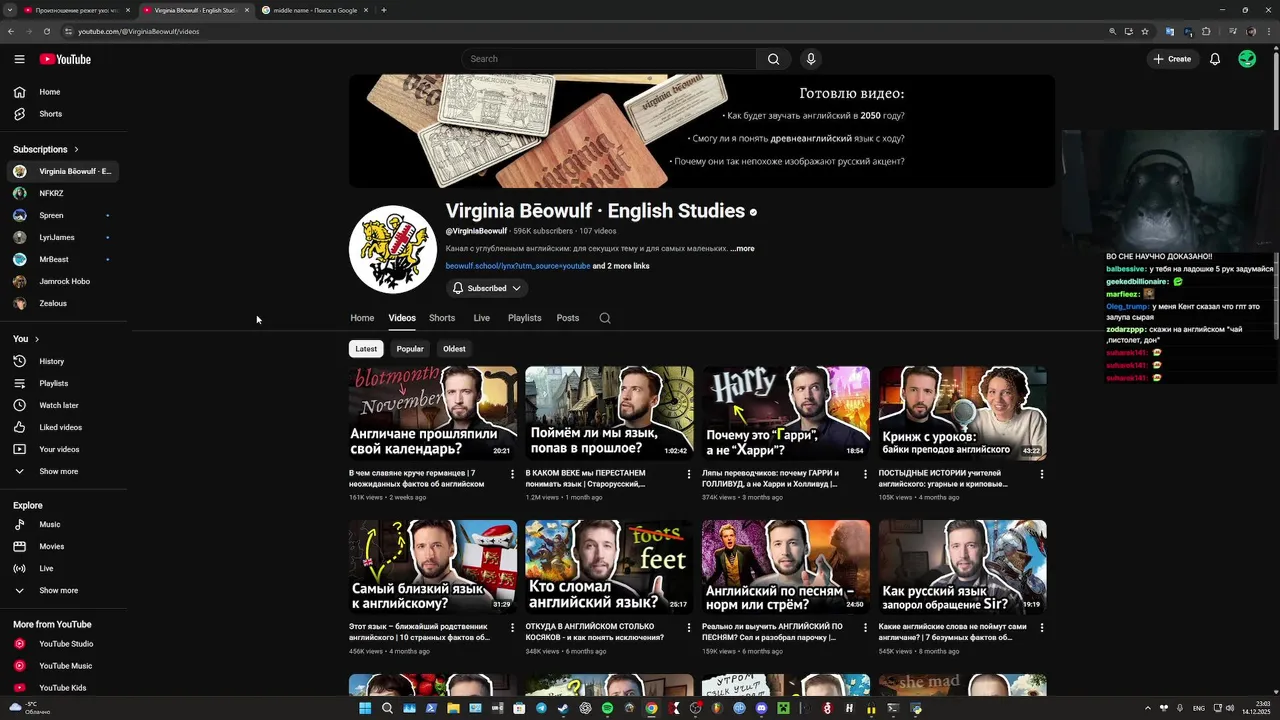Image resolution: width=1280 pixels, height=720 pixels.
Task: Open YouTube Kids link
Action: 64,688
